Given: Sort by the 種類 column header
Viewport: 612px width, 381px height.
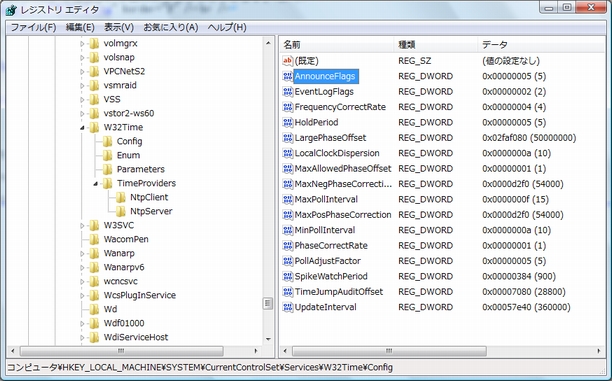Looking at the screenshot, I should (x=436, y=45).
